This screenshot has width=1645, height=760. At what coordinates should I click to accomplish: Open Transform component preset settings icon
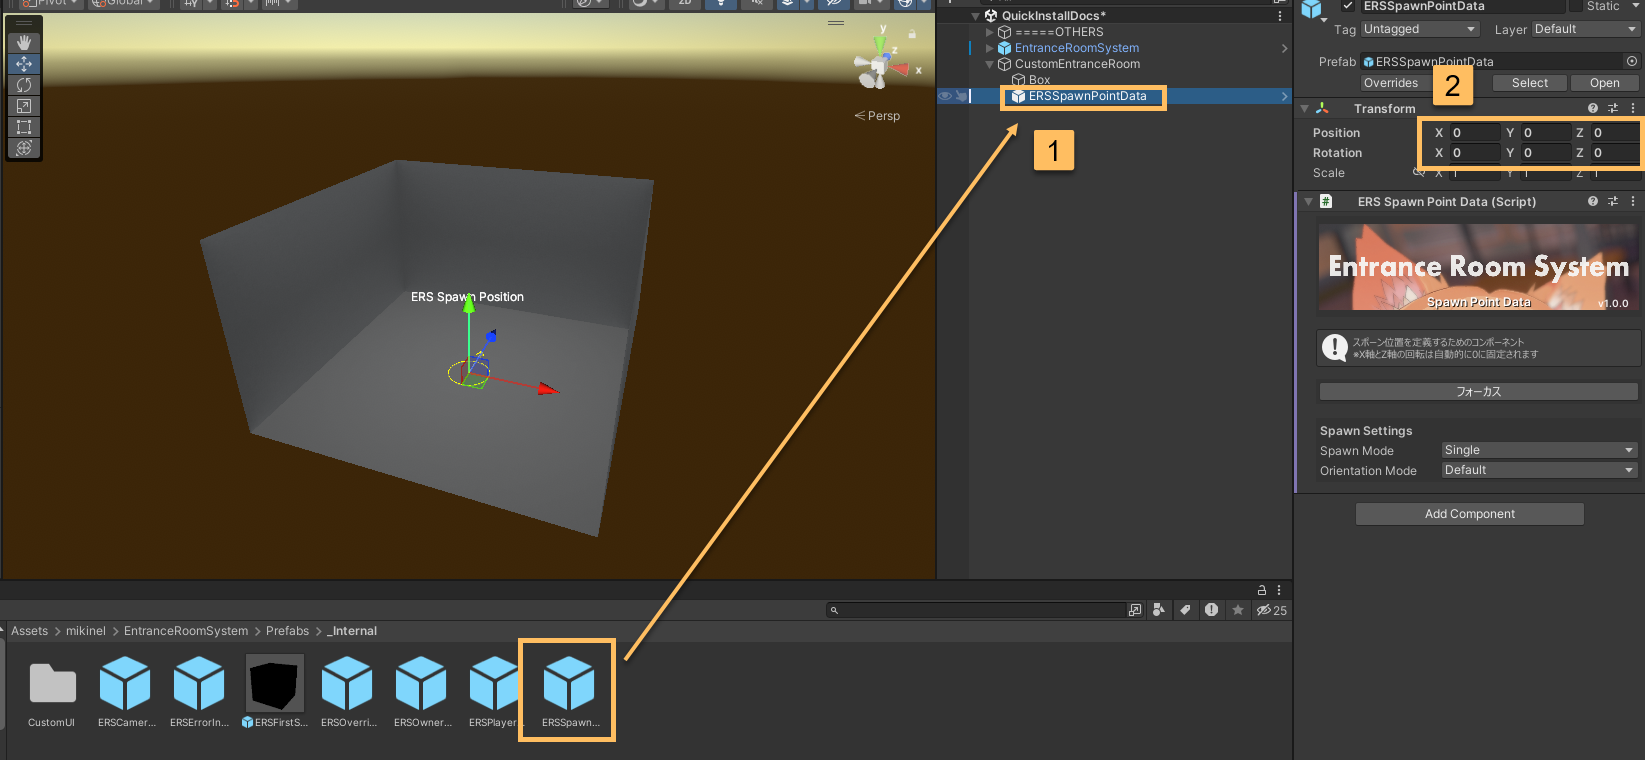click(x=1613, y=108)
